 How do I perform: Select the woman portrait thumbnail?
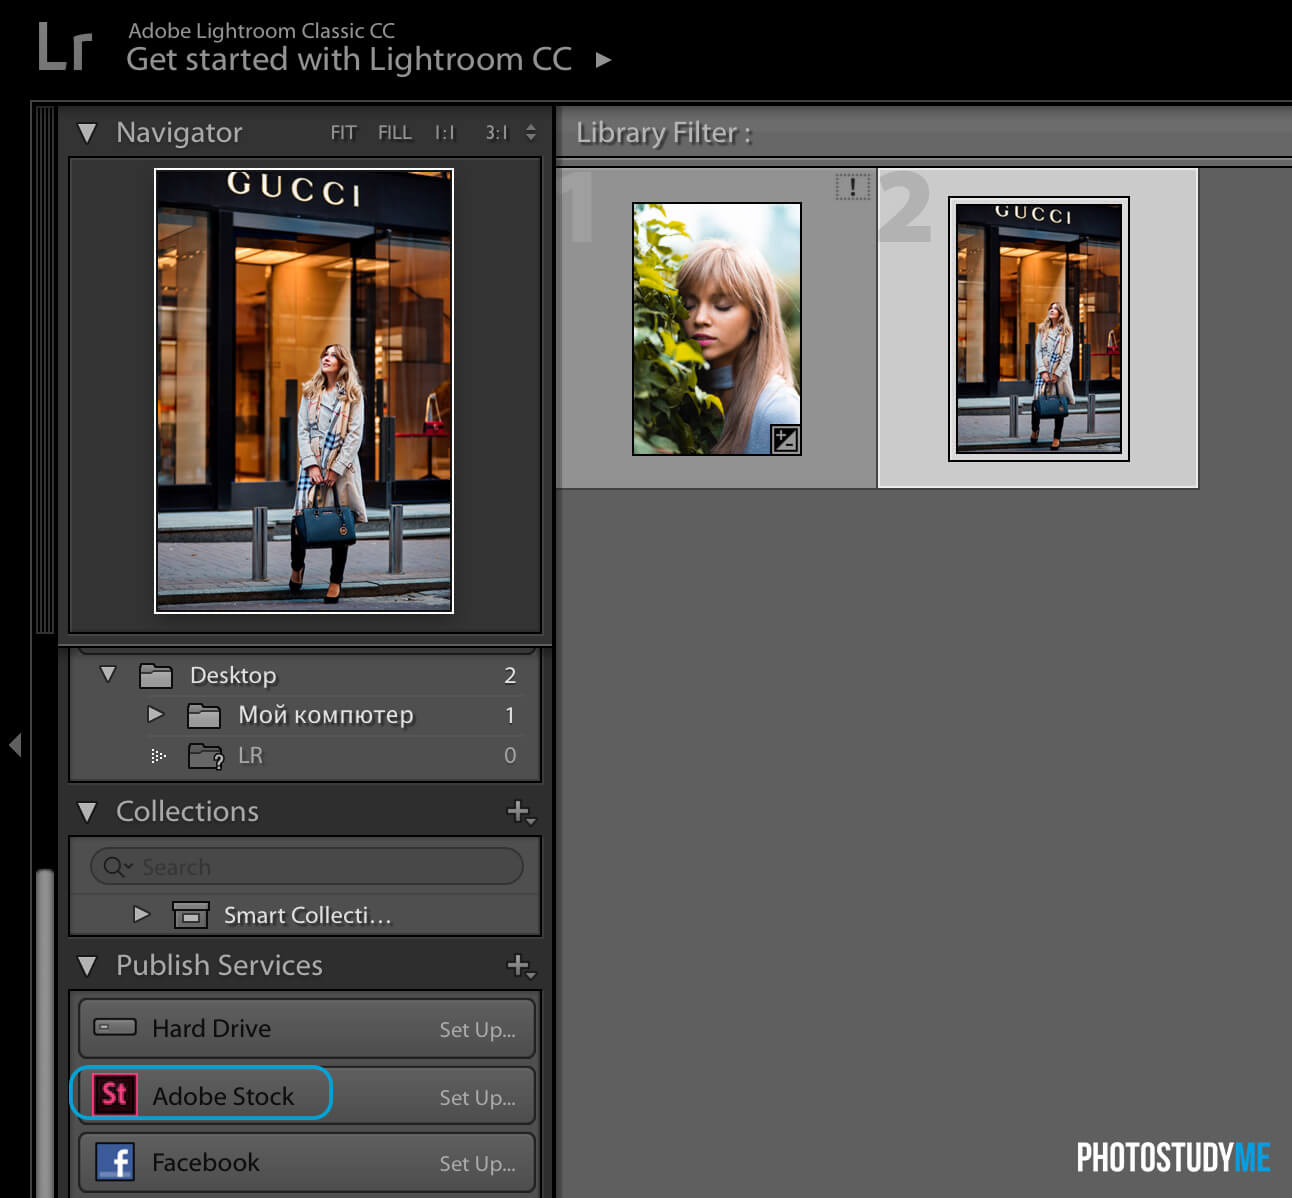(x=717, y=329)
